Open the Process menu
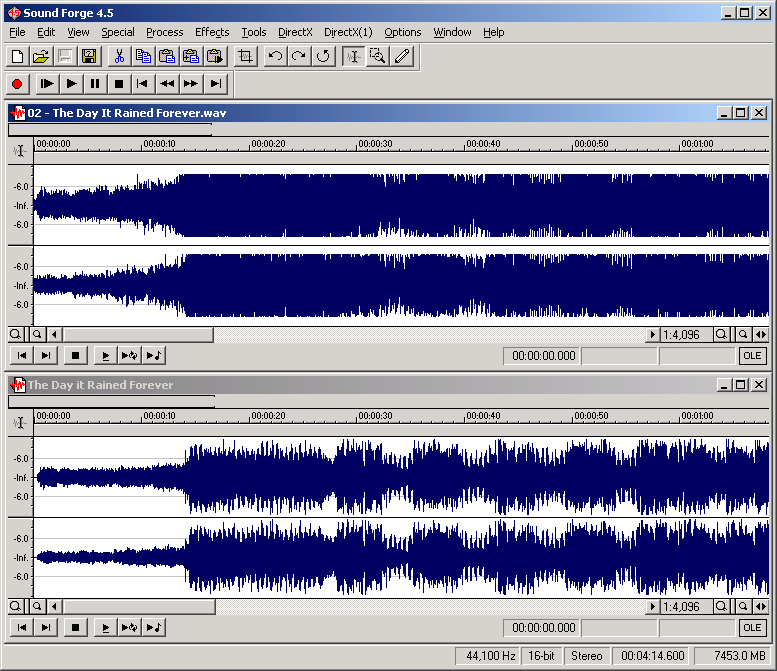 click(x=165, y=32)
